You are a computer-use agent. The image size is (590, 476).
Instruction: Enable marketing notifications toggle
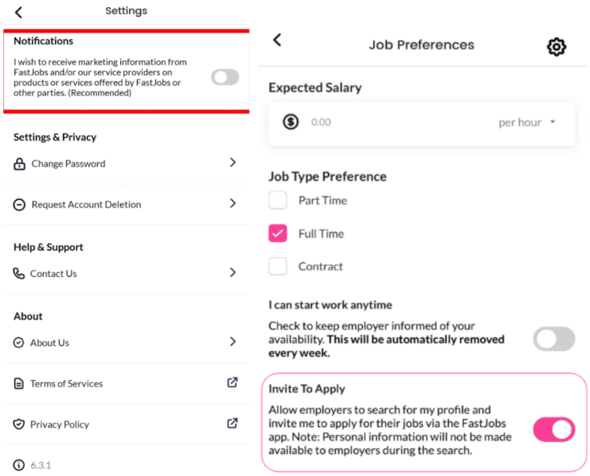pos(225,77)
